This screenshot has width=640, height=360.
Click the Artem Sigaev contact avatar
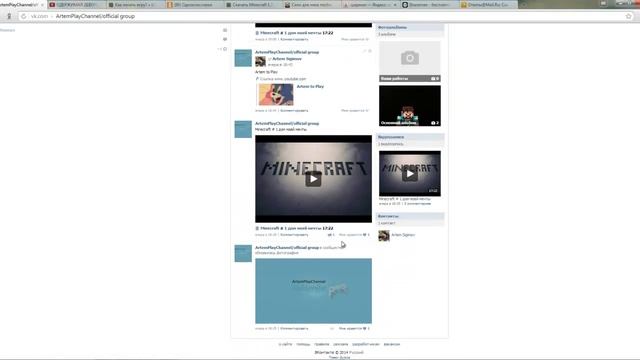384,236
